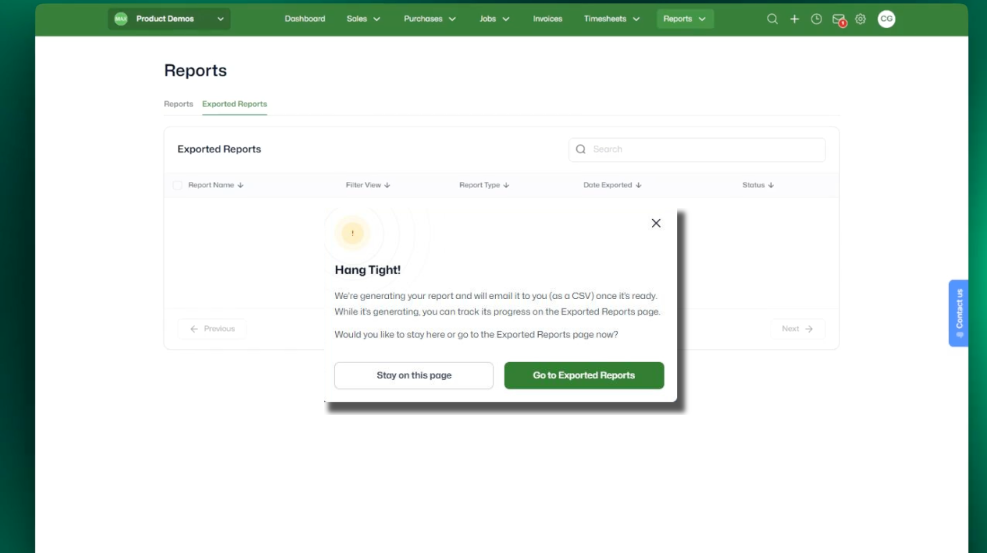The width and height of the screenshot is (987, 553).
Task: Click Stay on this page button
Action: [x=414, y=375]
